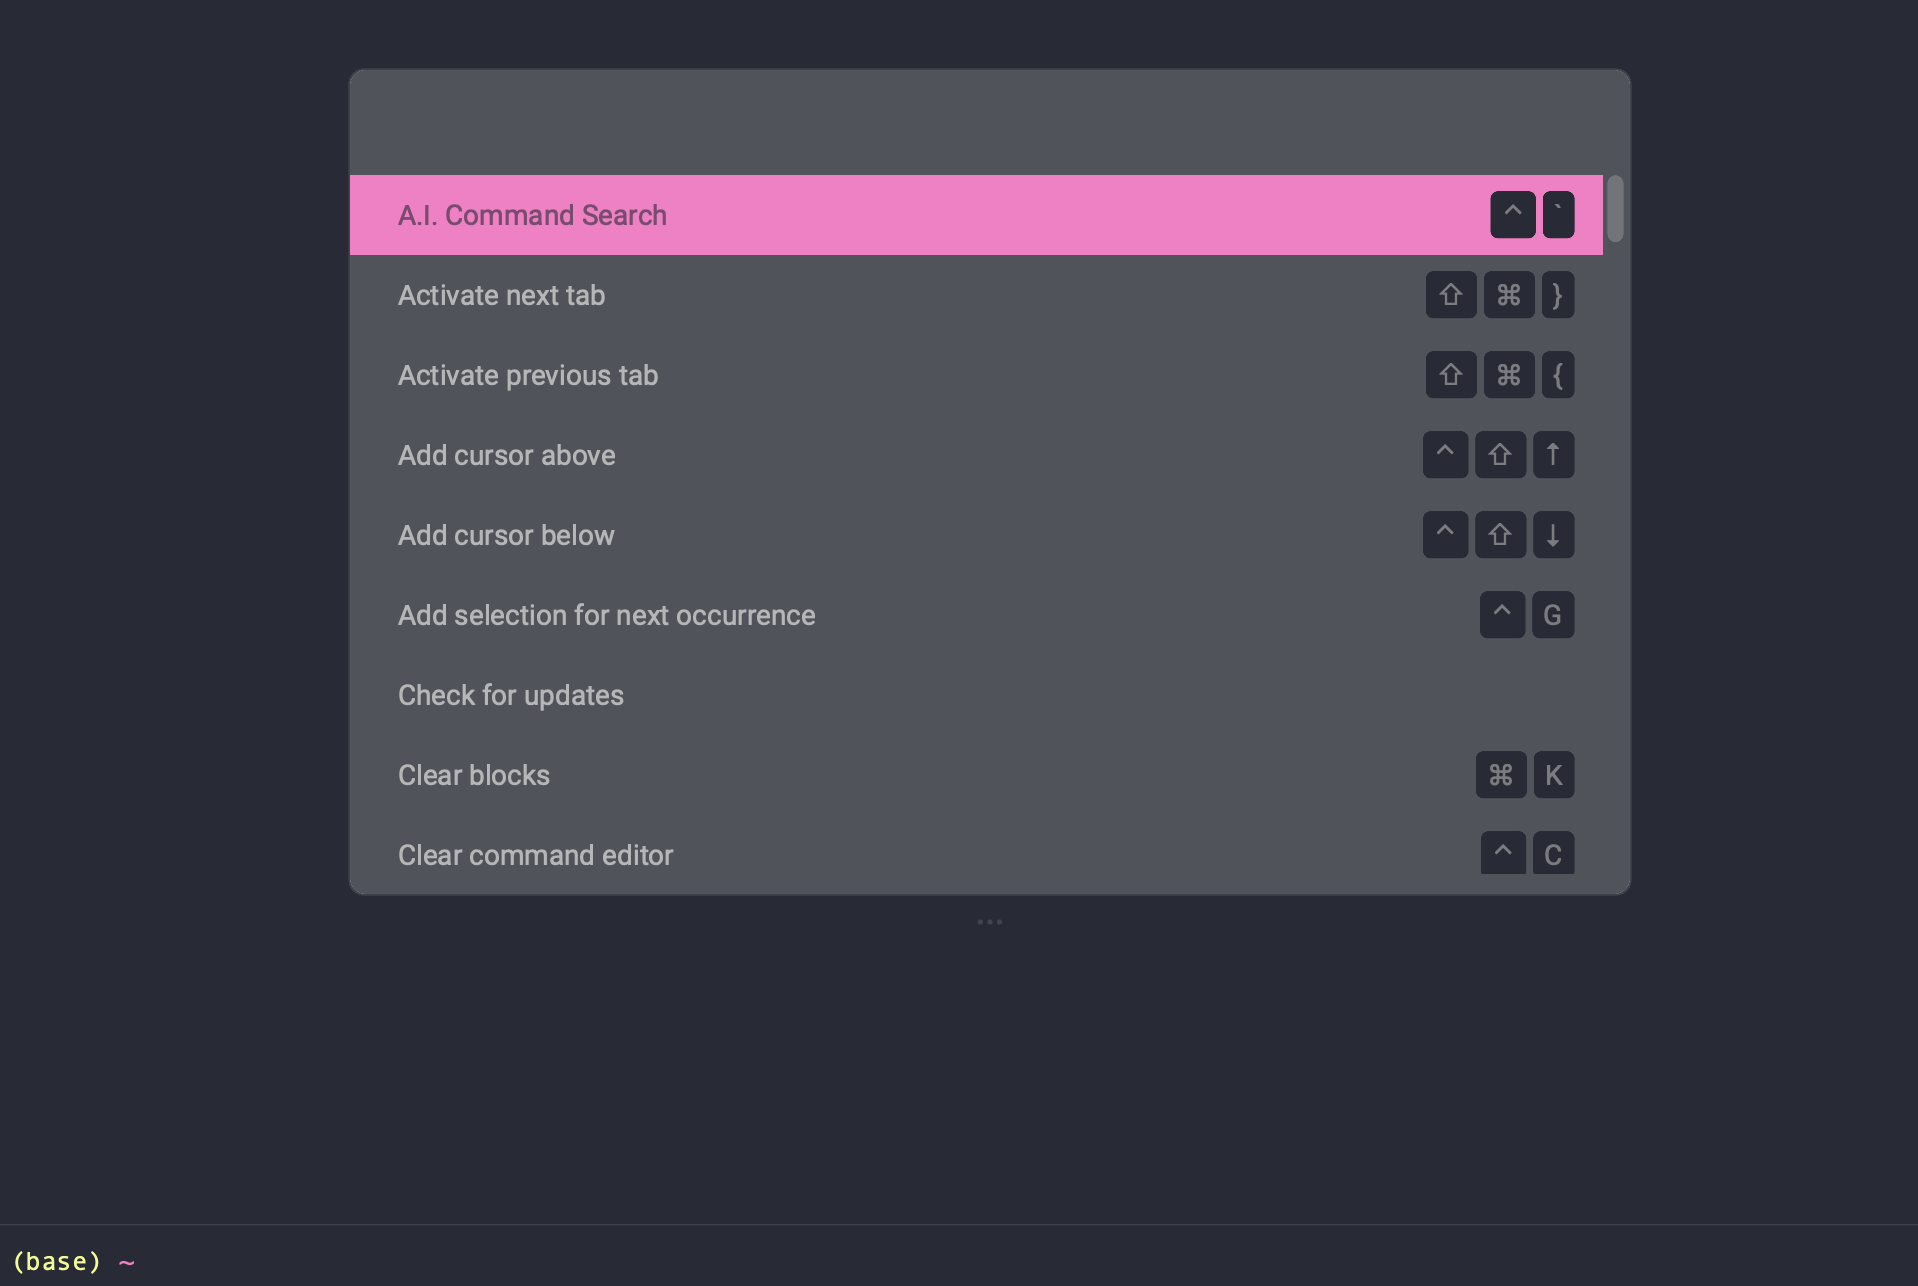Select Add cursor below command

click(x=976, y=535)
